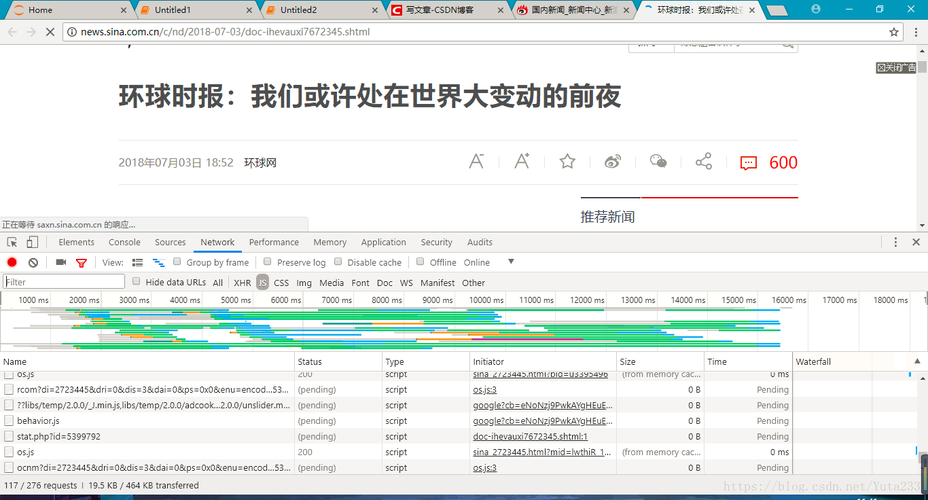Open the share icon on the article
This screenshot has width=928, height=500.
[x=704, y=161]
